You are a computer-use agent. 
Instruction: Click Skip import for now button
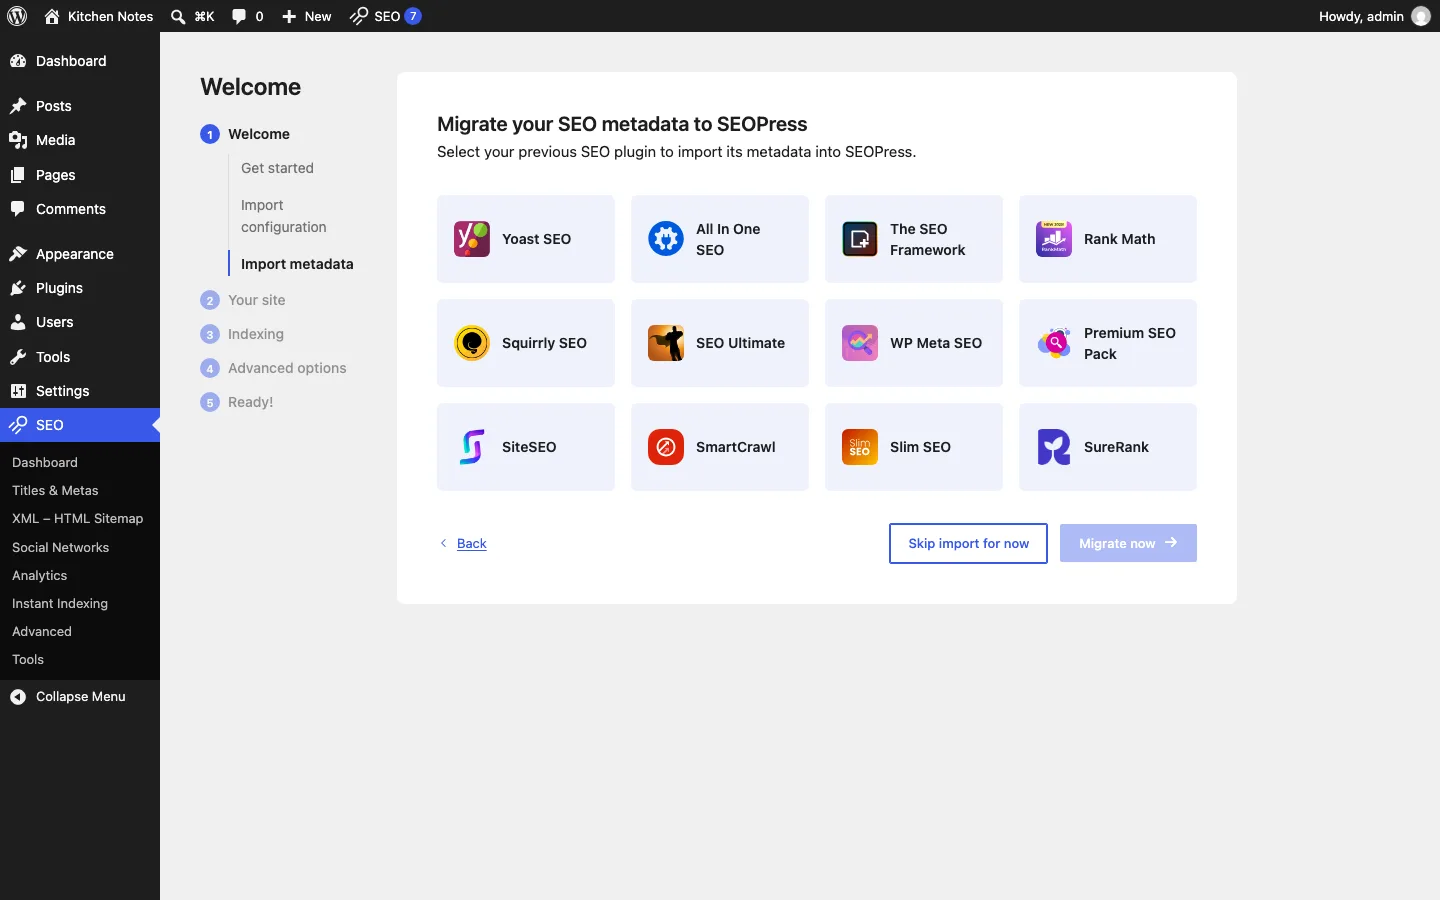(x=968, y=543)
